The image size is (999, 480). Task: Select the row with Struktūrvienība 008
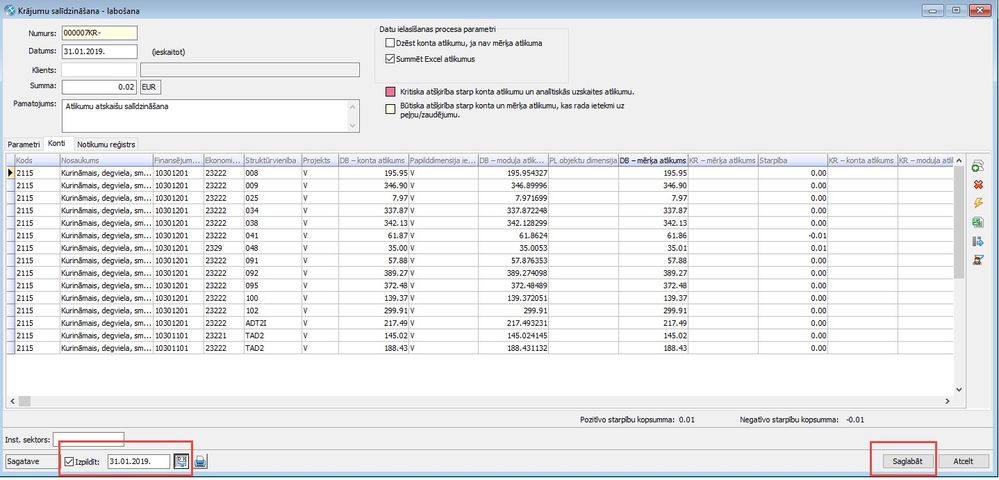[x=480, y=172]
